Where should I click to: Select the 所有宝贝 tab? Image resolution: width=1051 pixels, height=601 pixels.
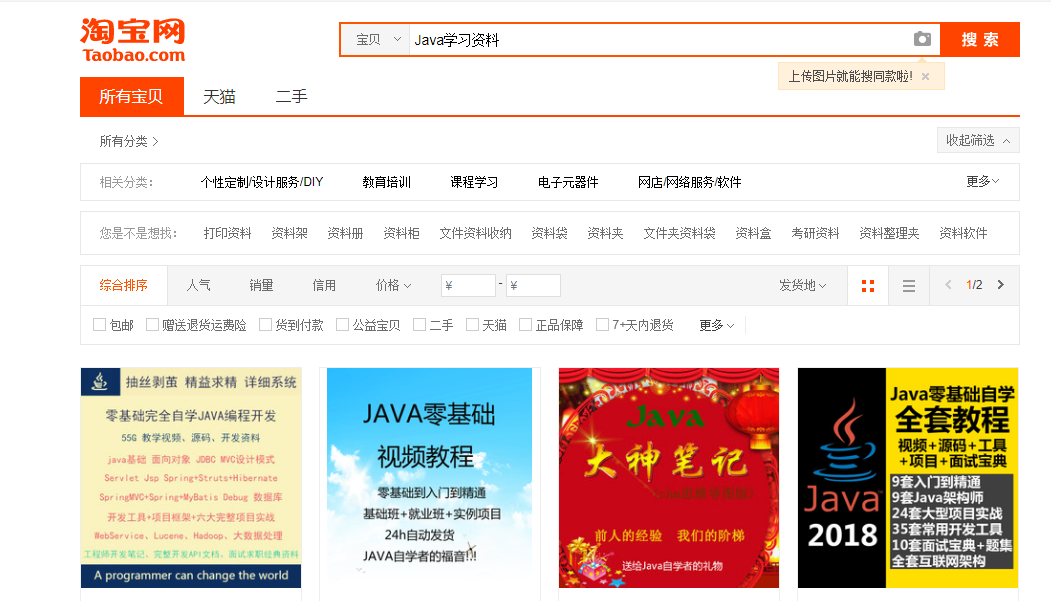pos(131,96)
